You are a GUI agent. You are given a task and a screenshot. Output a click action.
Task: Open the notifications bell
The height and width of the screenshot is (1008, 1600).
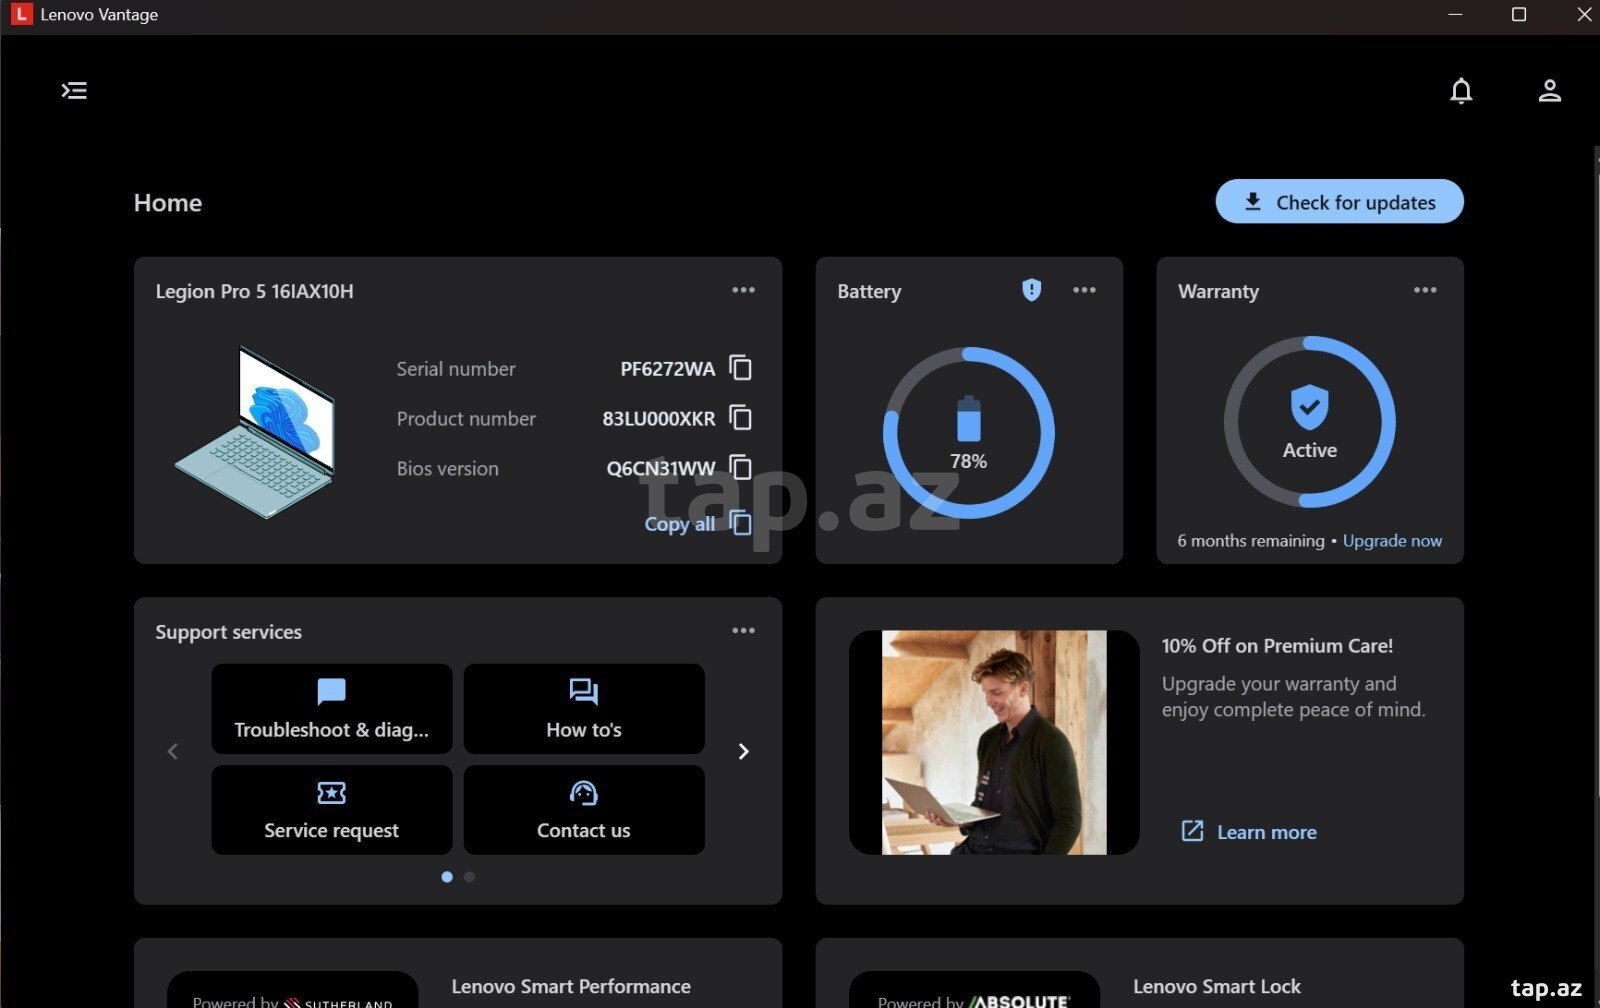(1461, 91)
